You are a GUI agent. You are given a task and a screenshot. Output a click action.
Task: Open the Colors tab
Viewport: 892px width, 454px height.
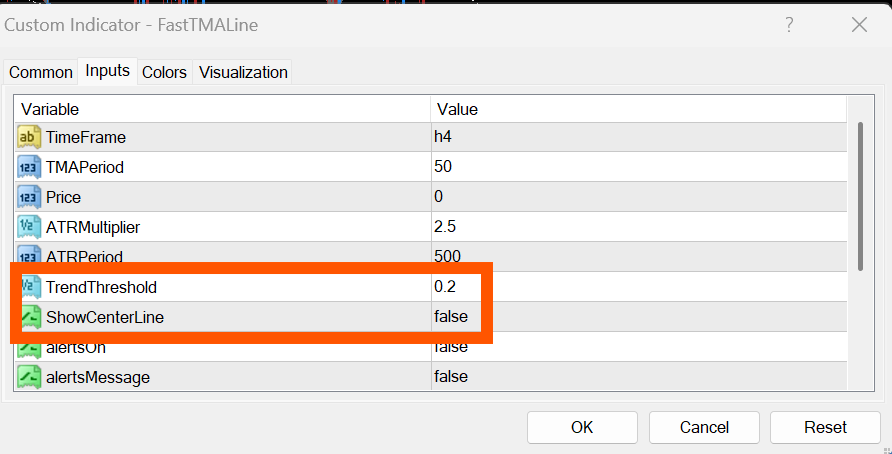(164, 72)
